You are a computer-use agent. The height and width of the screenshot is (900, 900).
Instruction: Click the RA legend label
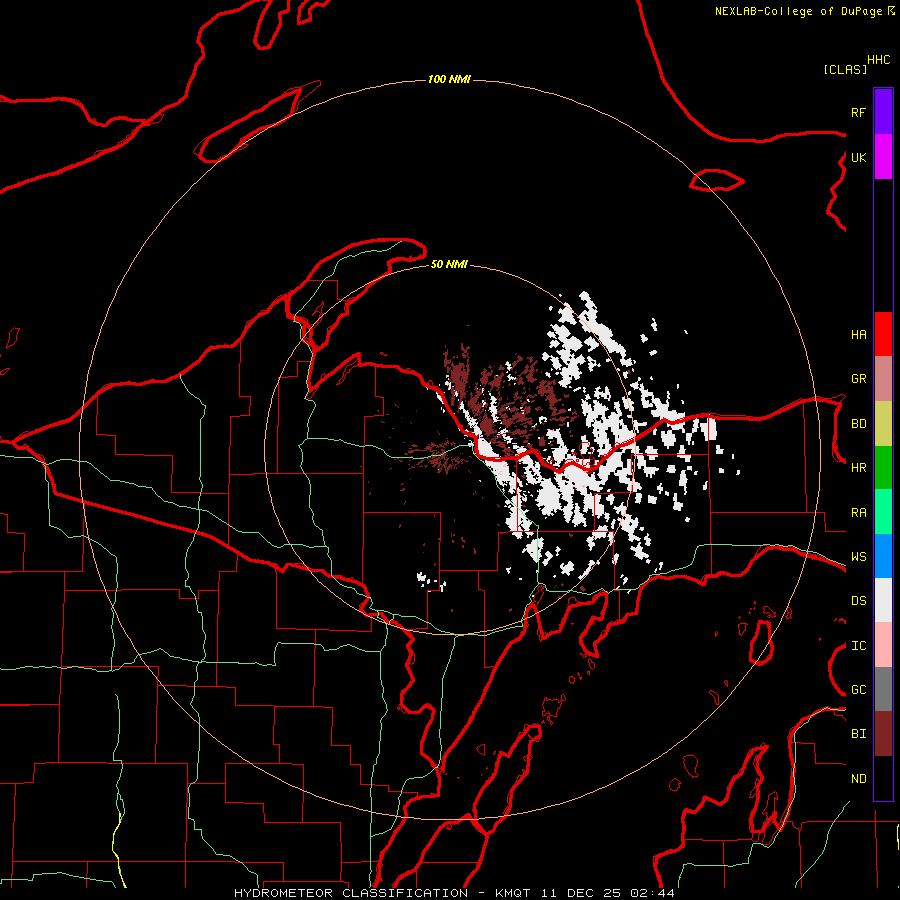(x=858, y=513)
